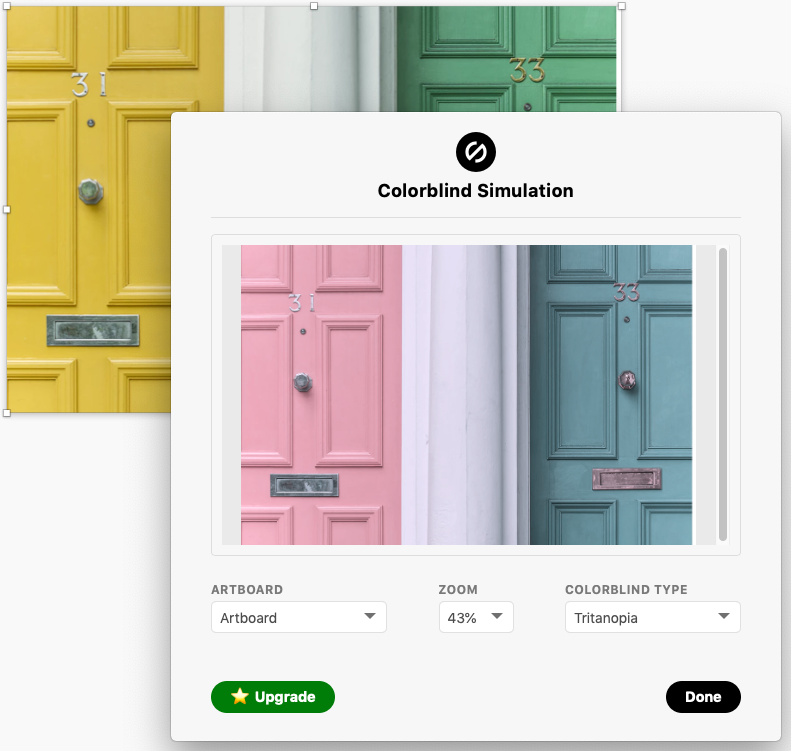Click the top-center selection handle on canvas image
This screenshot has width=791, height=751.
(x=314, y=6)
